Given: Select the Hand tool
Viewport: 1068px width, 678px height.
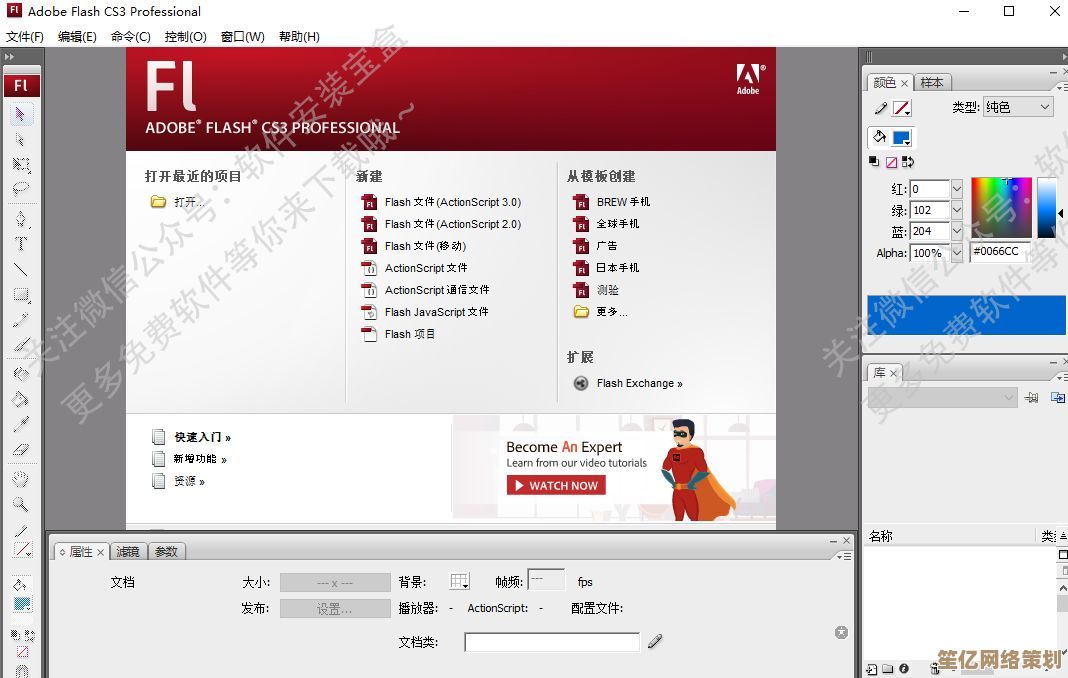Looking at the screenshot, I should pyautogui.click(x=20, y=479).
